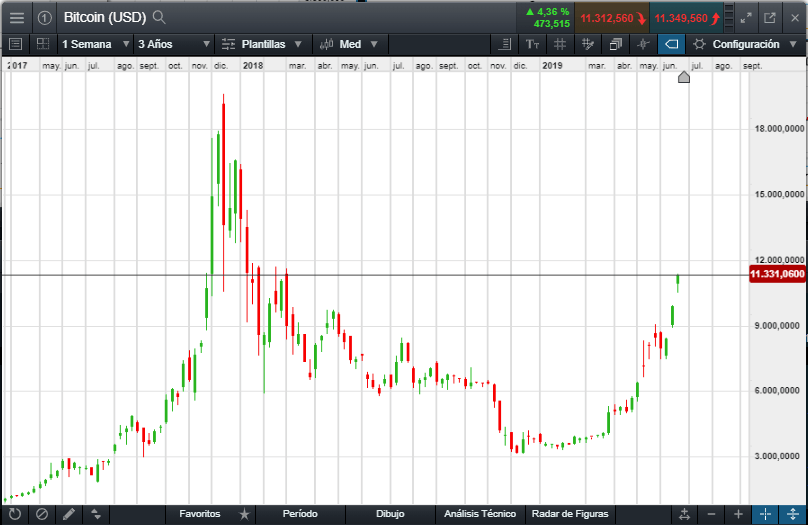Click the clear drawings prohibition icon

pos(42,514)
